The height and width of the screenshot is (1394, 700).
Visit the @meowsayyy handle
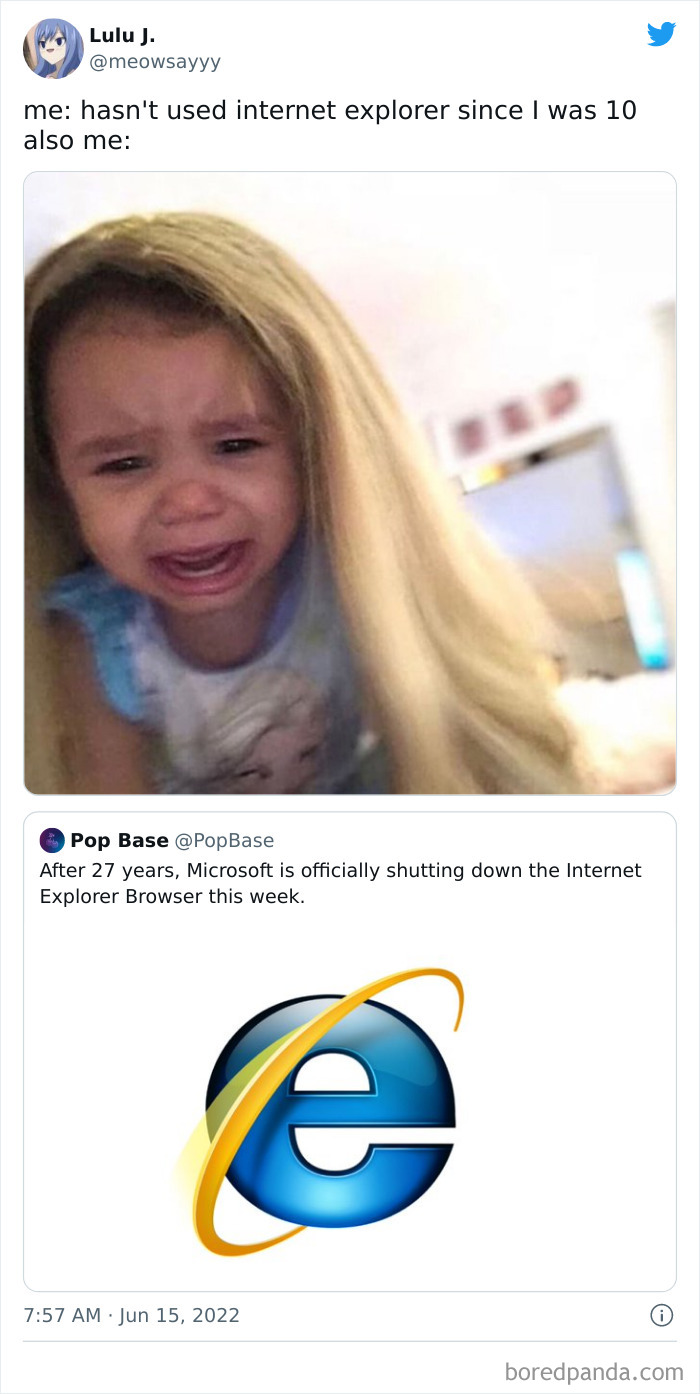pos(155,62)
